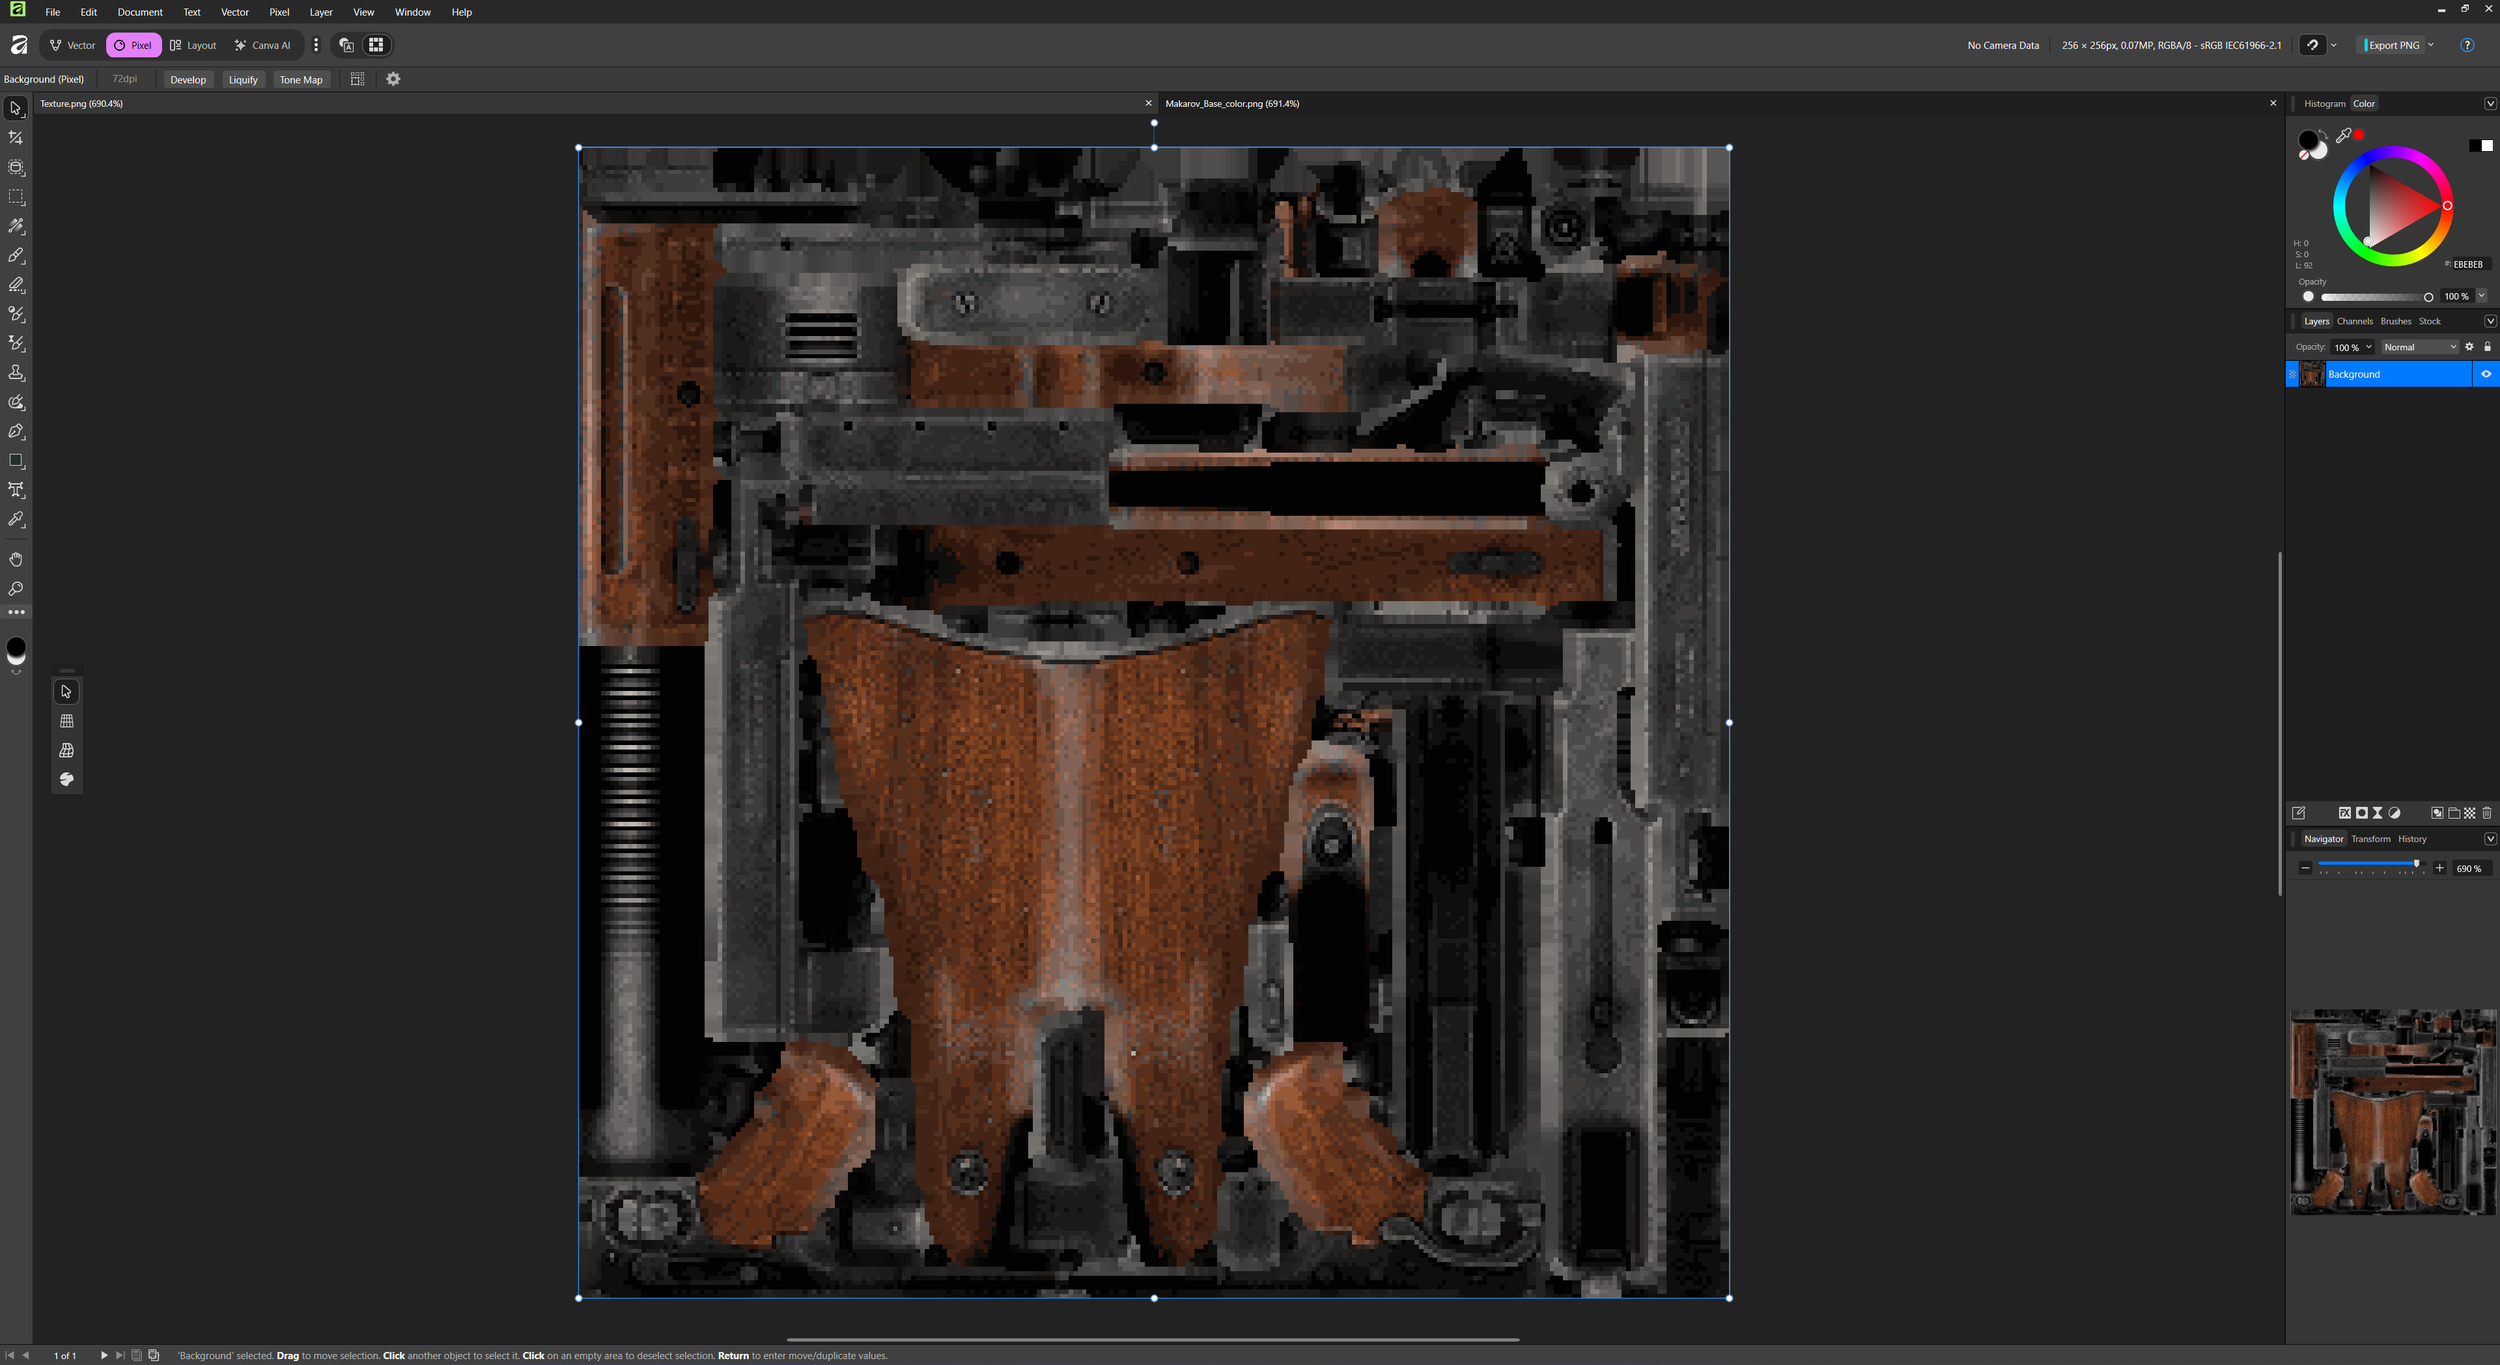Click the Liquify button
2500x1365 pixels.
(243, 80)
